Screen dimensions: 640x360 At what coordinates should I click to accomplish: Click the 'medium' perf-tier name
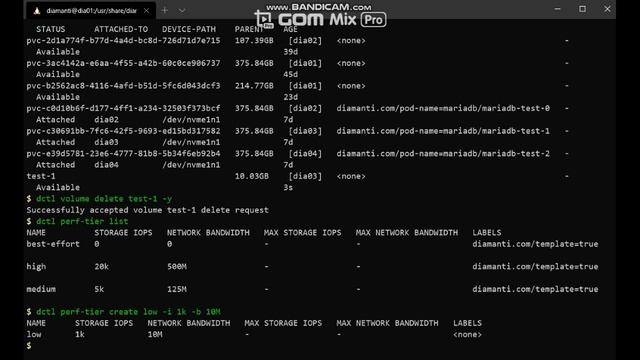pos(41,289)
